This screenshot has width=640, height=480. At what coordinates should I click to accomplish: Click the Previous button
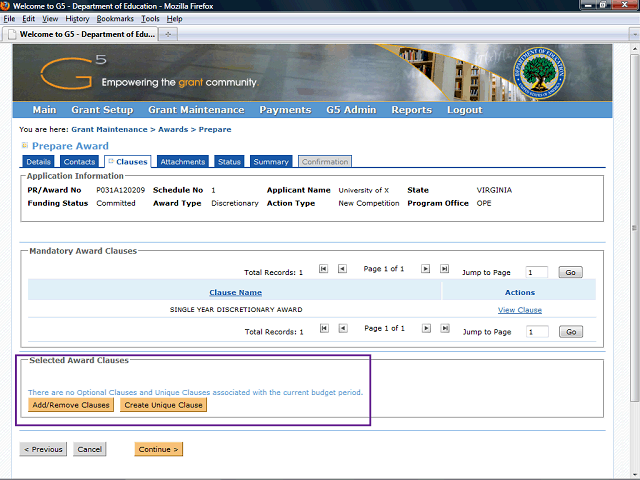43,449
